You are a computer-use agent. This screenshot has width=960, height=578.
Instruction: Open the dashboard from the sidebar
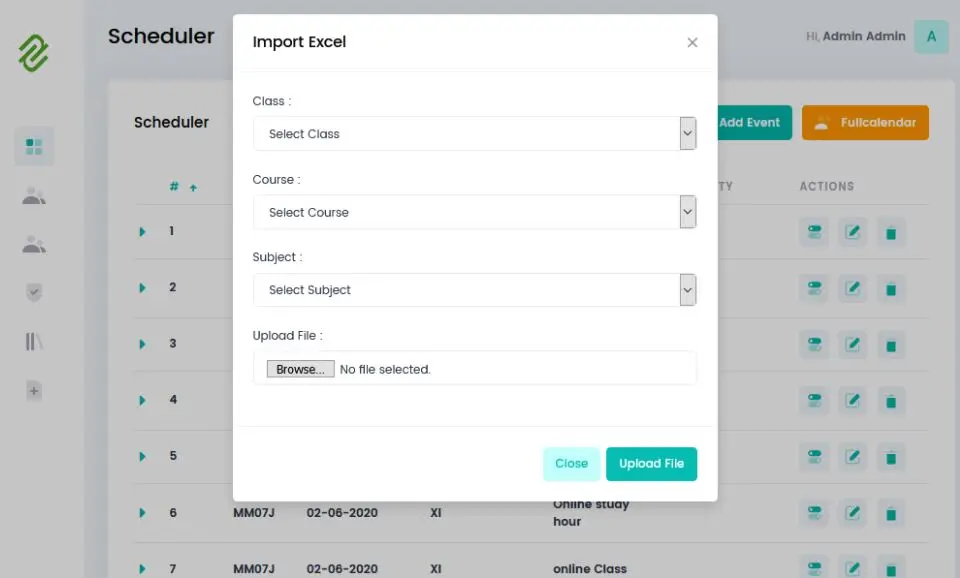pyautogui.click(x=34, y=146)
